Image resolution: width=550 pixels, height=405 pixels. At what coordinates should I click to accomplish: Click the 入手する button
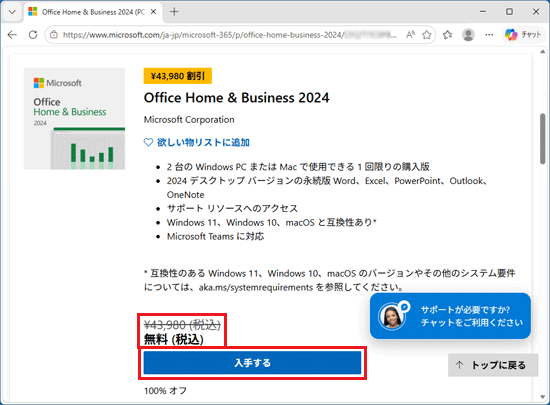[x=252, y=363]
